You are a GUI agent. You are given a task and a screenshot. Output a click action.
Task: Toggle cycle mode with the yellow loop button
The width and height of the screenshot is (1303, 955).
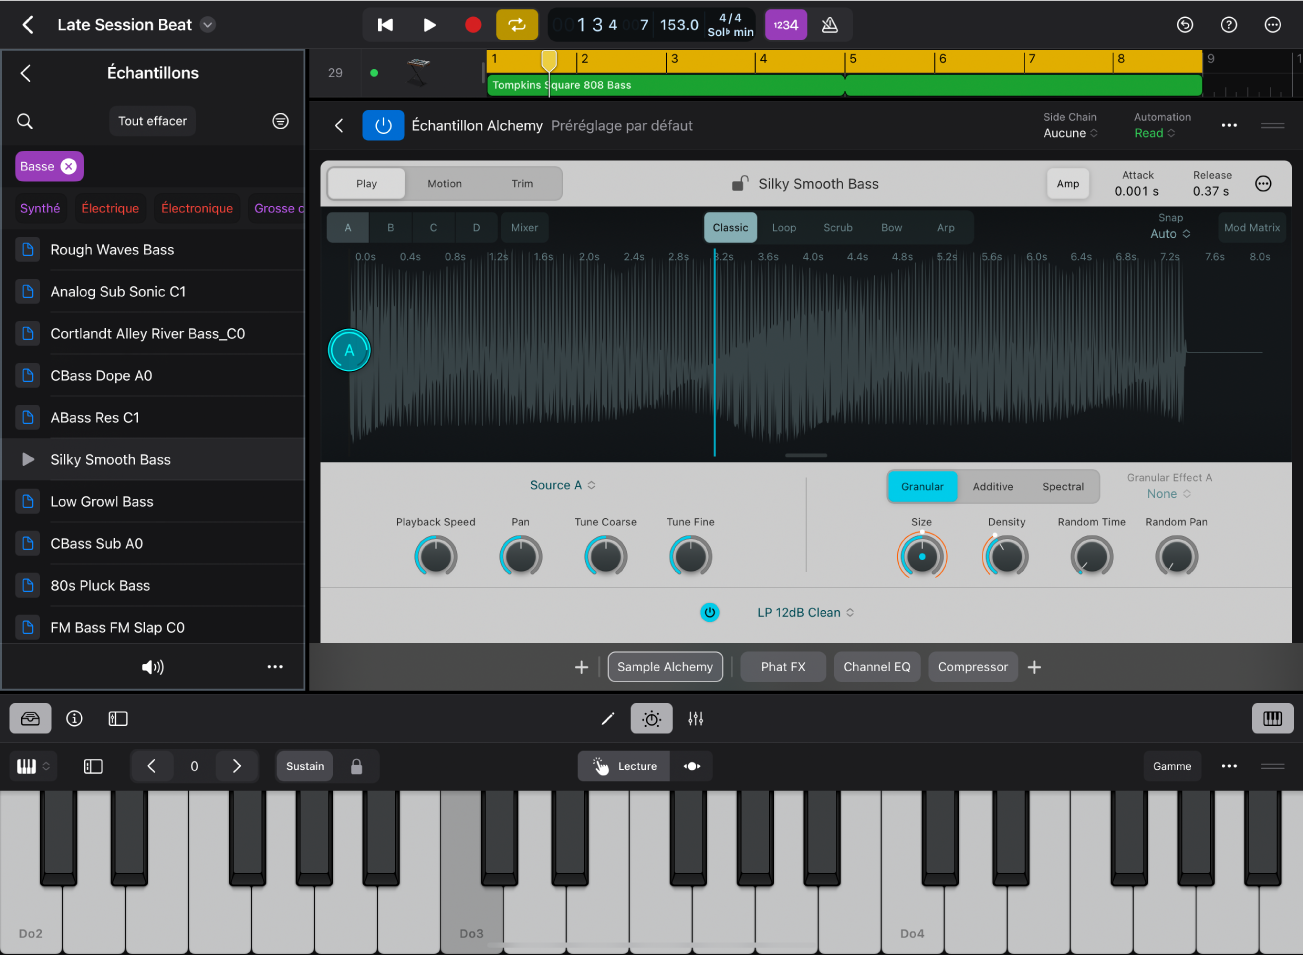tap(517, 24)
